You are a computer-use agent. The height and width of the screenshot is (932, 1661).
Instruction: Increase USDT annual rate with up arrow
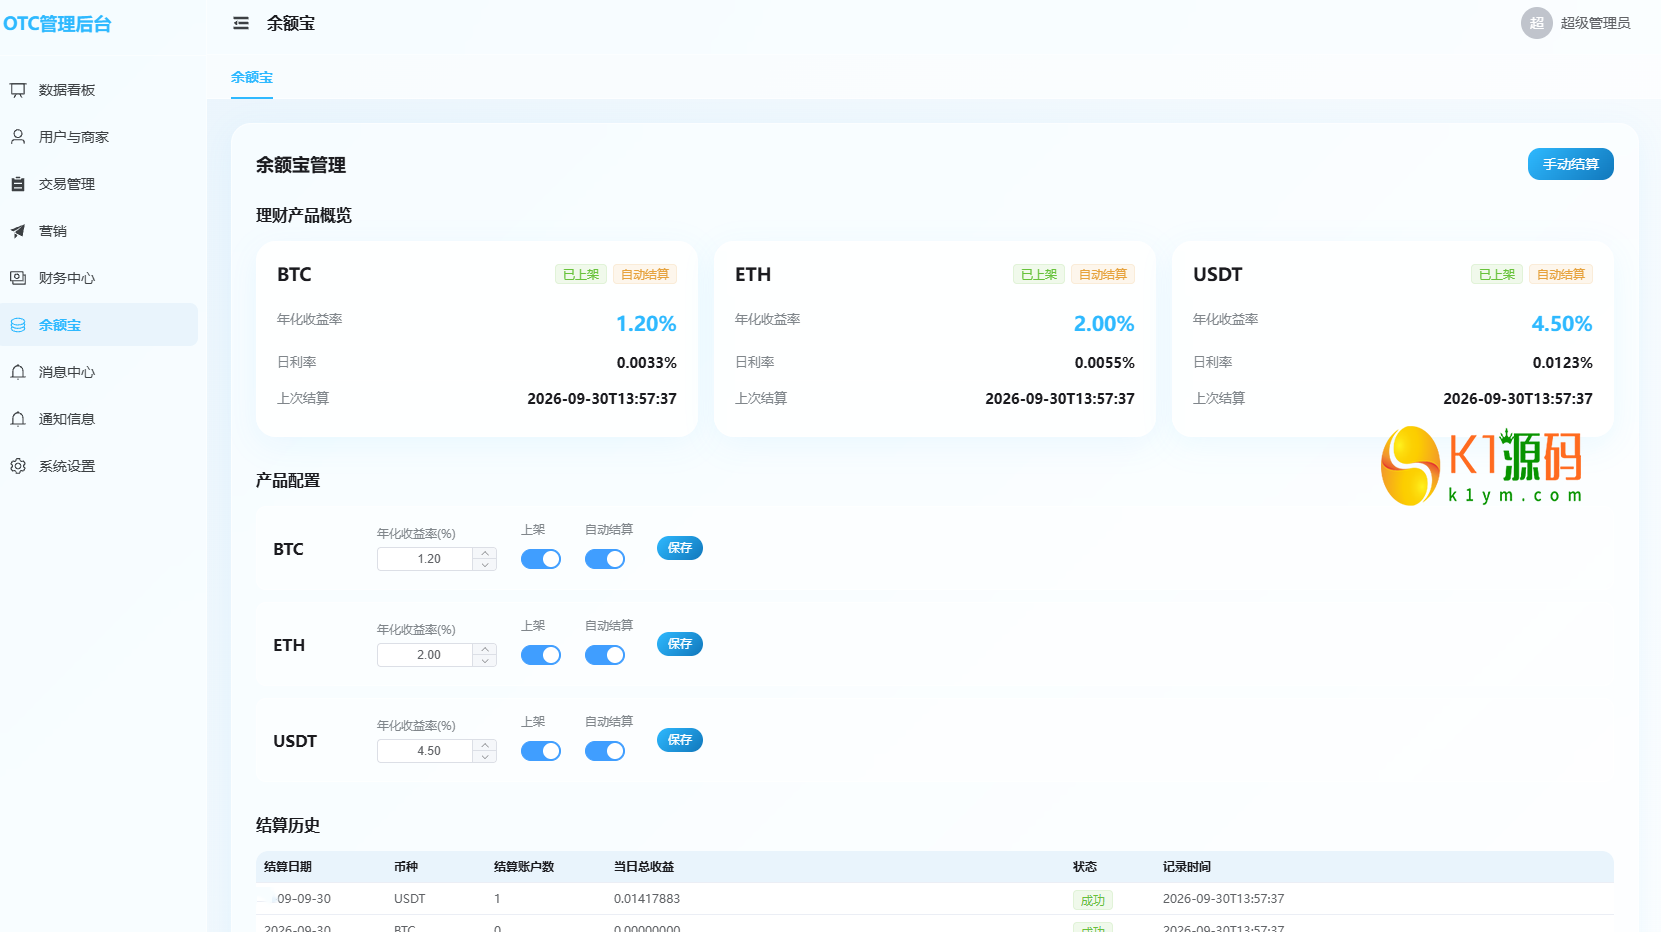(x=485, y=745)
